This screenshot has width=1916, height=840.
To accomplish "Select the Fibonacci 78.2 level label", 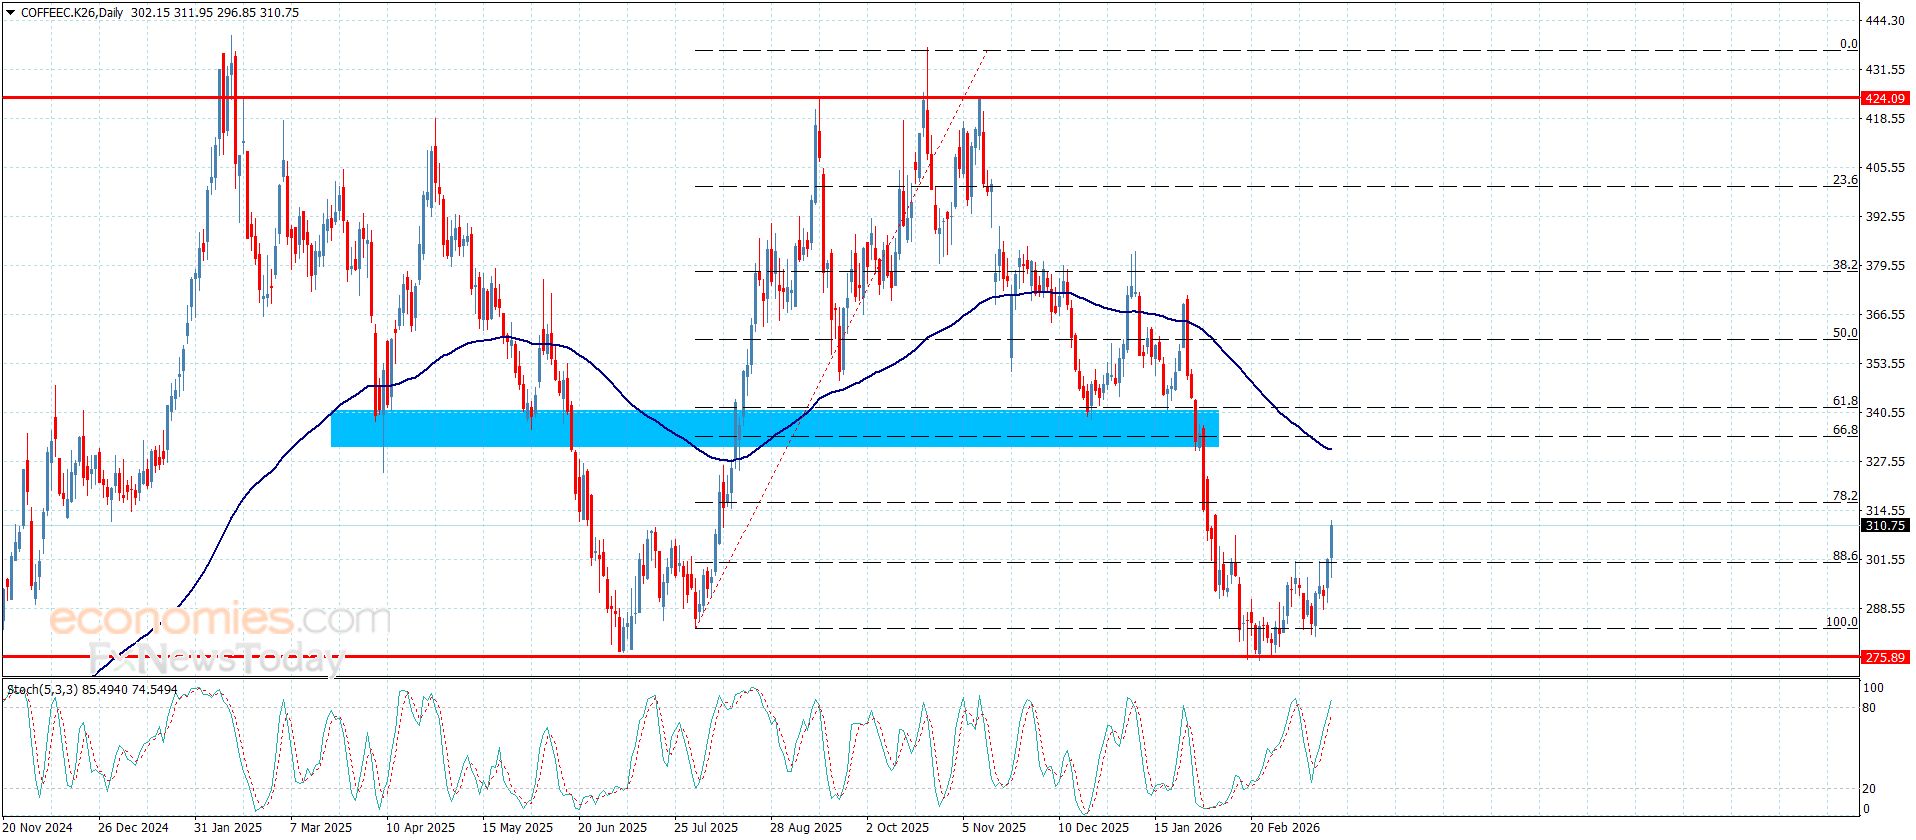I will coord(1845,496).
